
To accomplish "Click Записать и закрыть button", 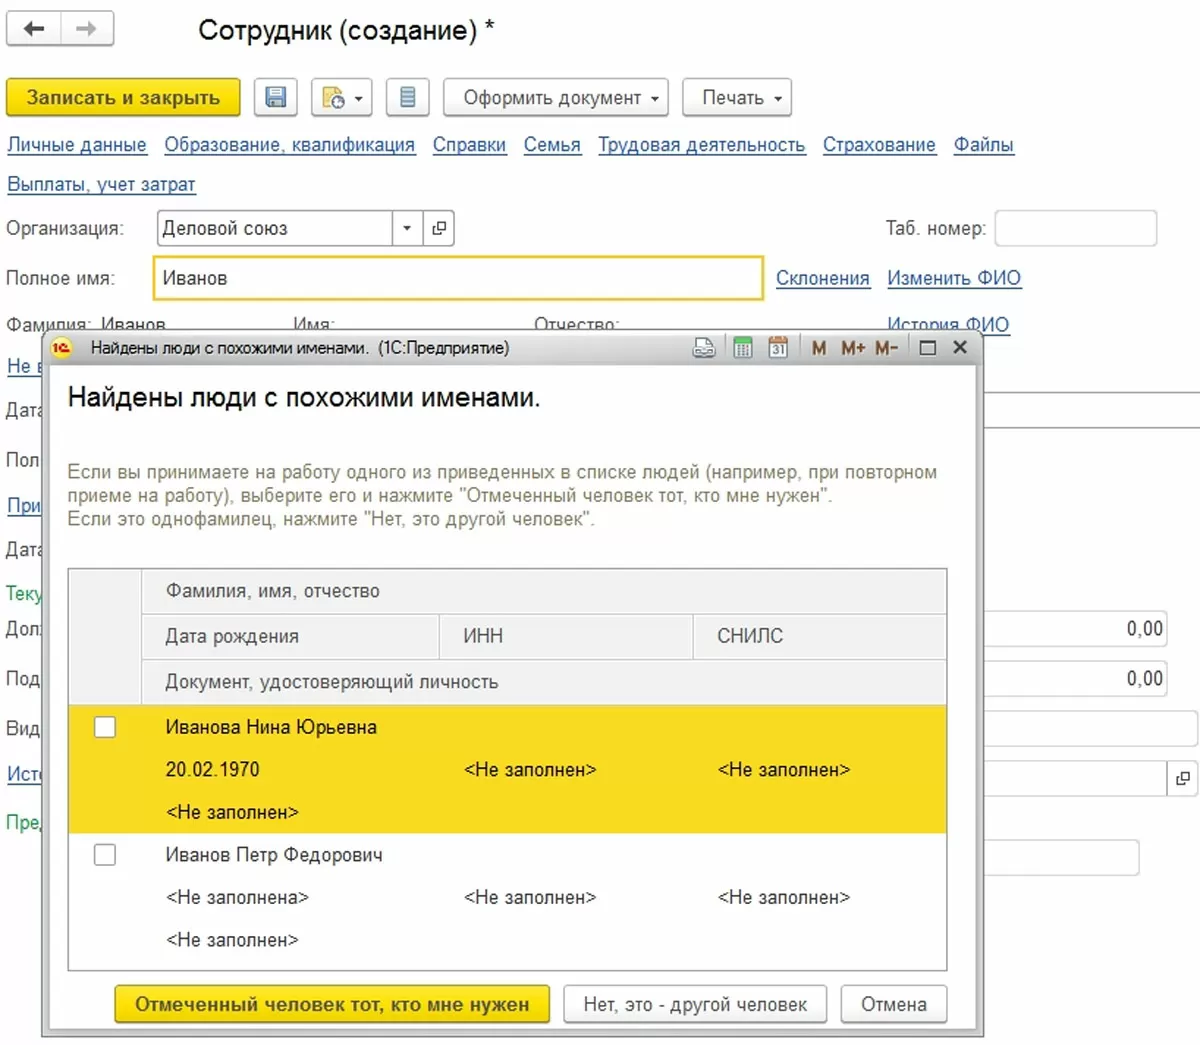I will 123,98.
